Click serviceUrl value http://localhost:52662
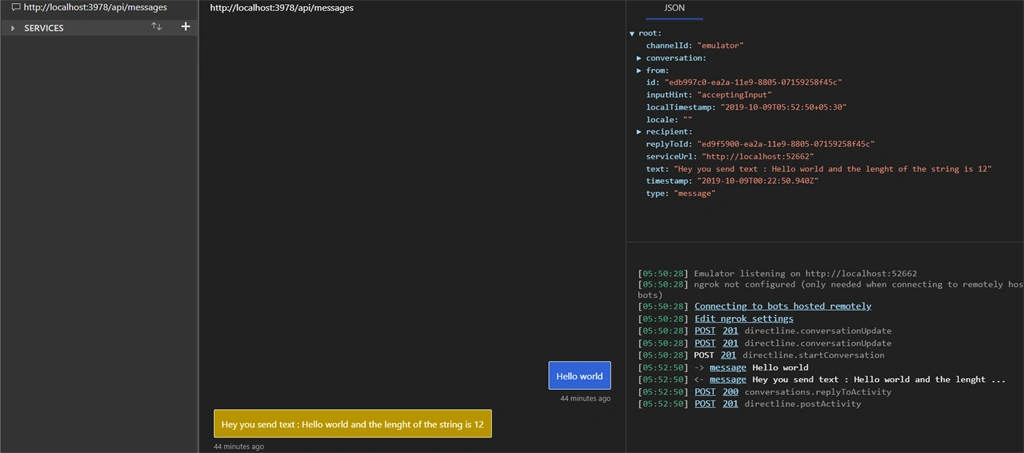Image resolution: width=1024 pixels, height=453 pixels. 758,157
